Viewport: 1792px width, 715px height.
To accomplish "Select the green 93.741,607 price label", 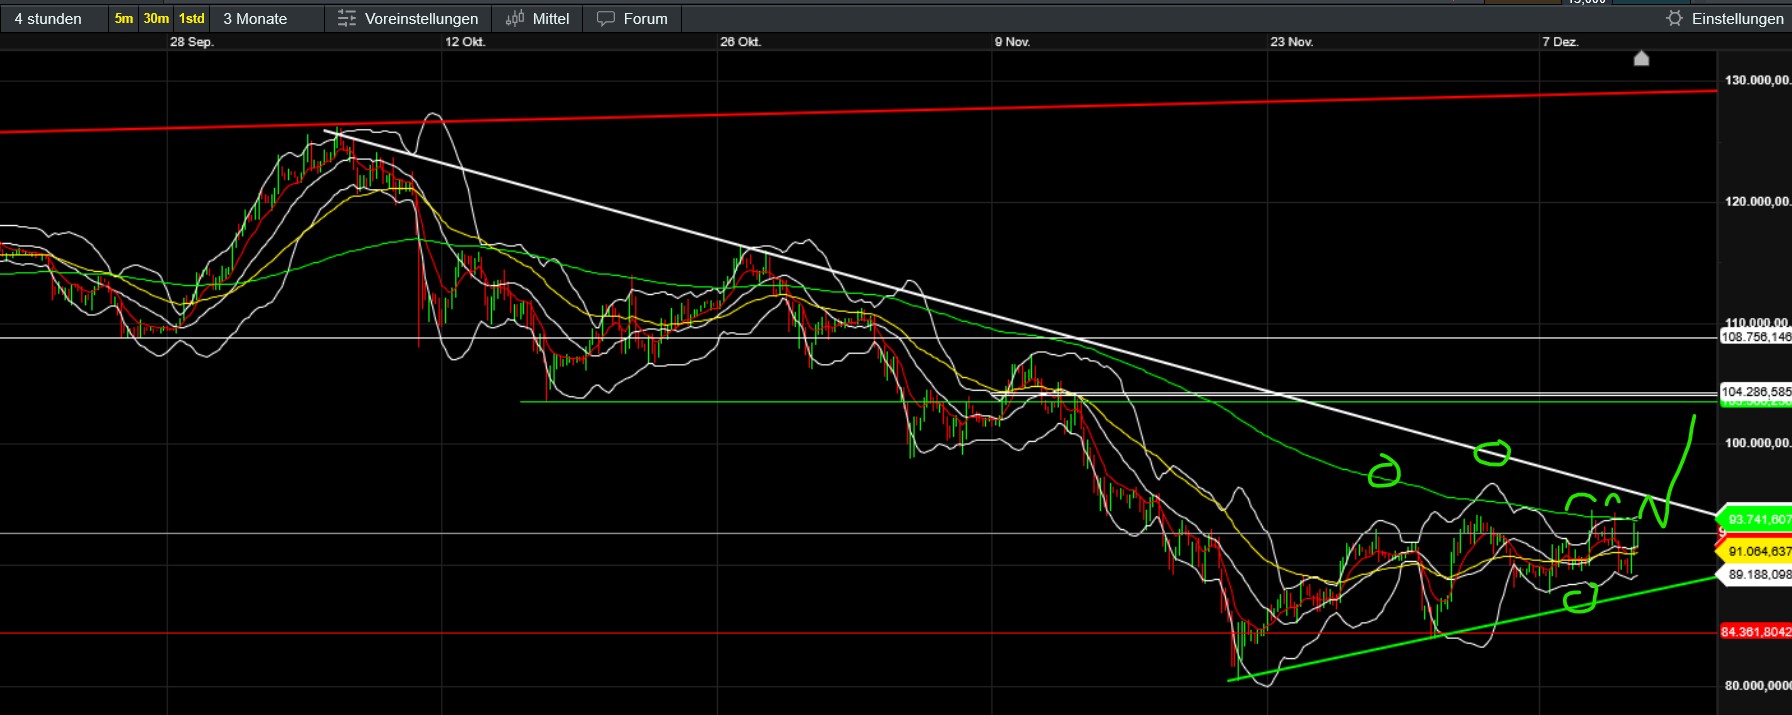I will coord(1758,519).
